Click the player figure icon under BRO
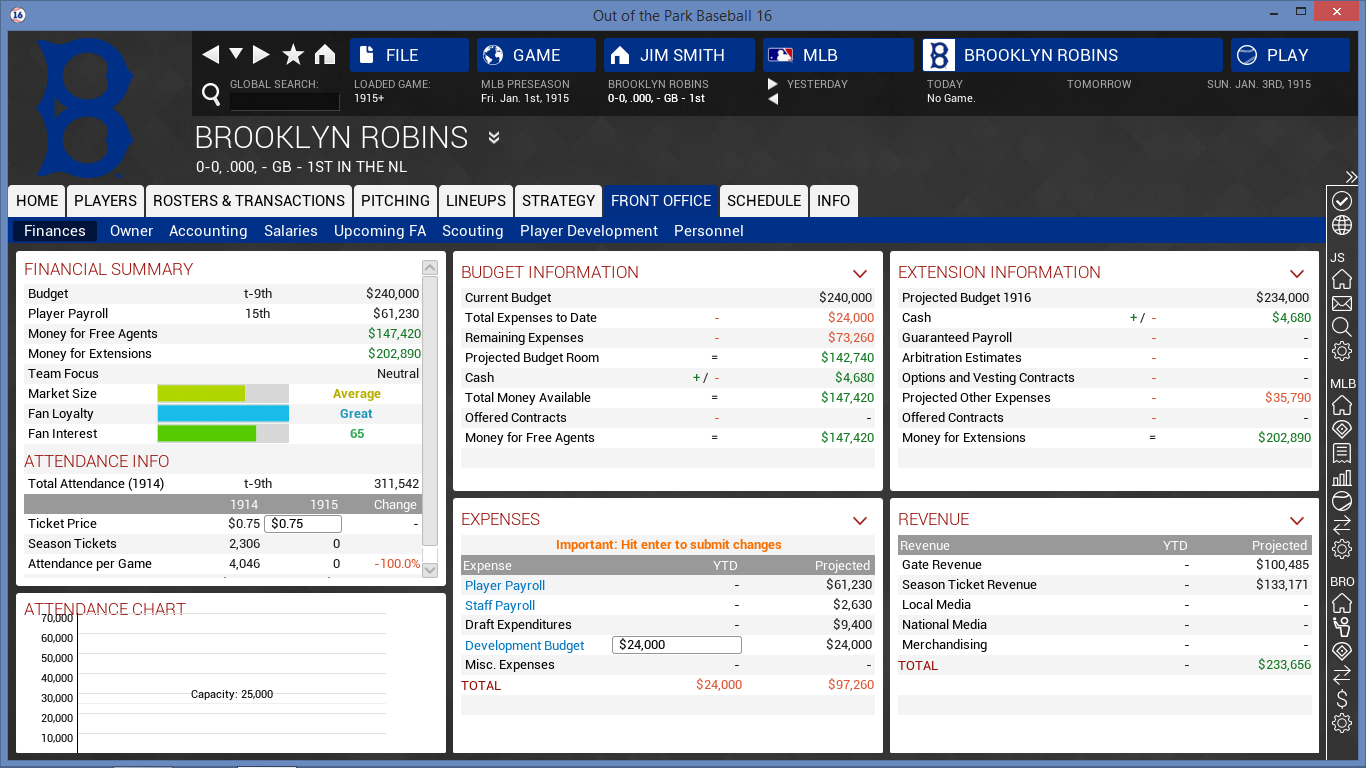This screenshot has height=768, width=1366. pos(1342,627)
